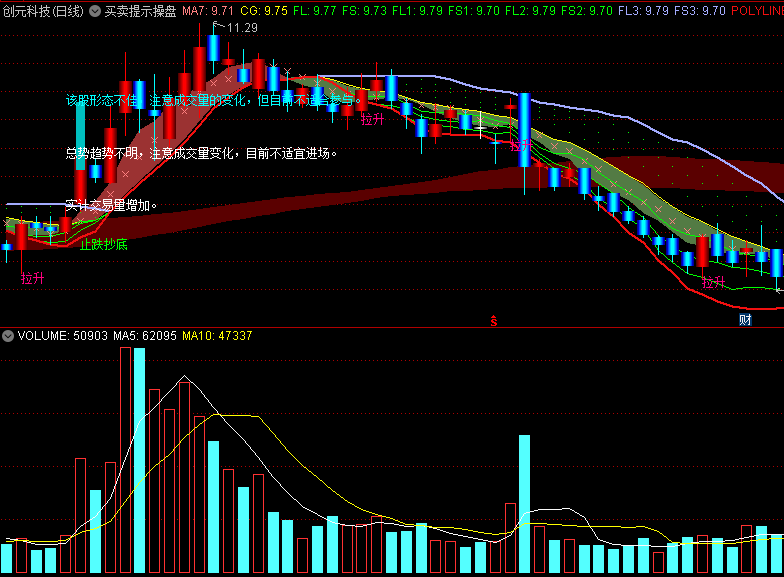Click the MA10: 47337 volume label

[x=217, y=336]
